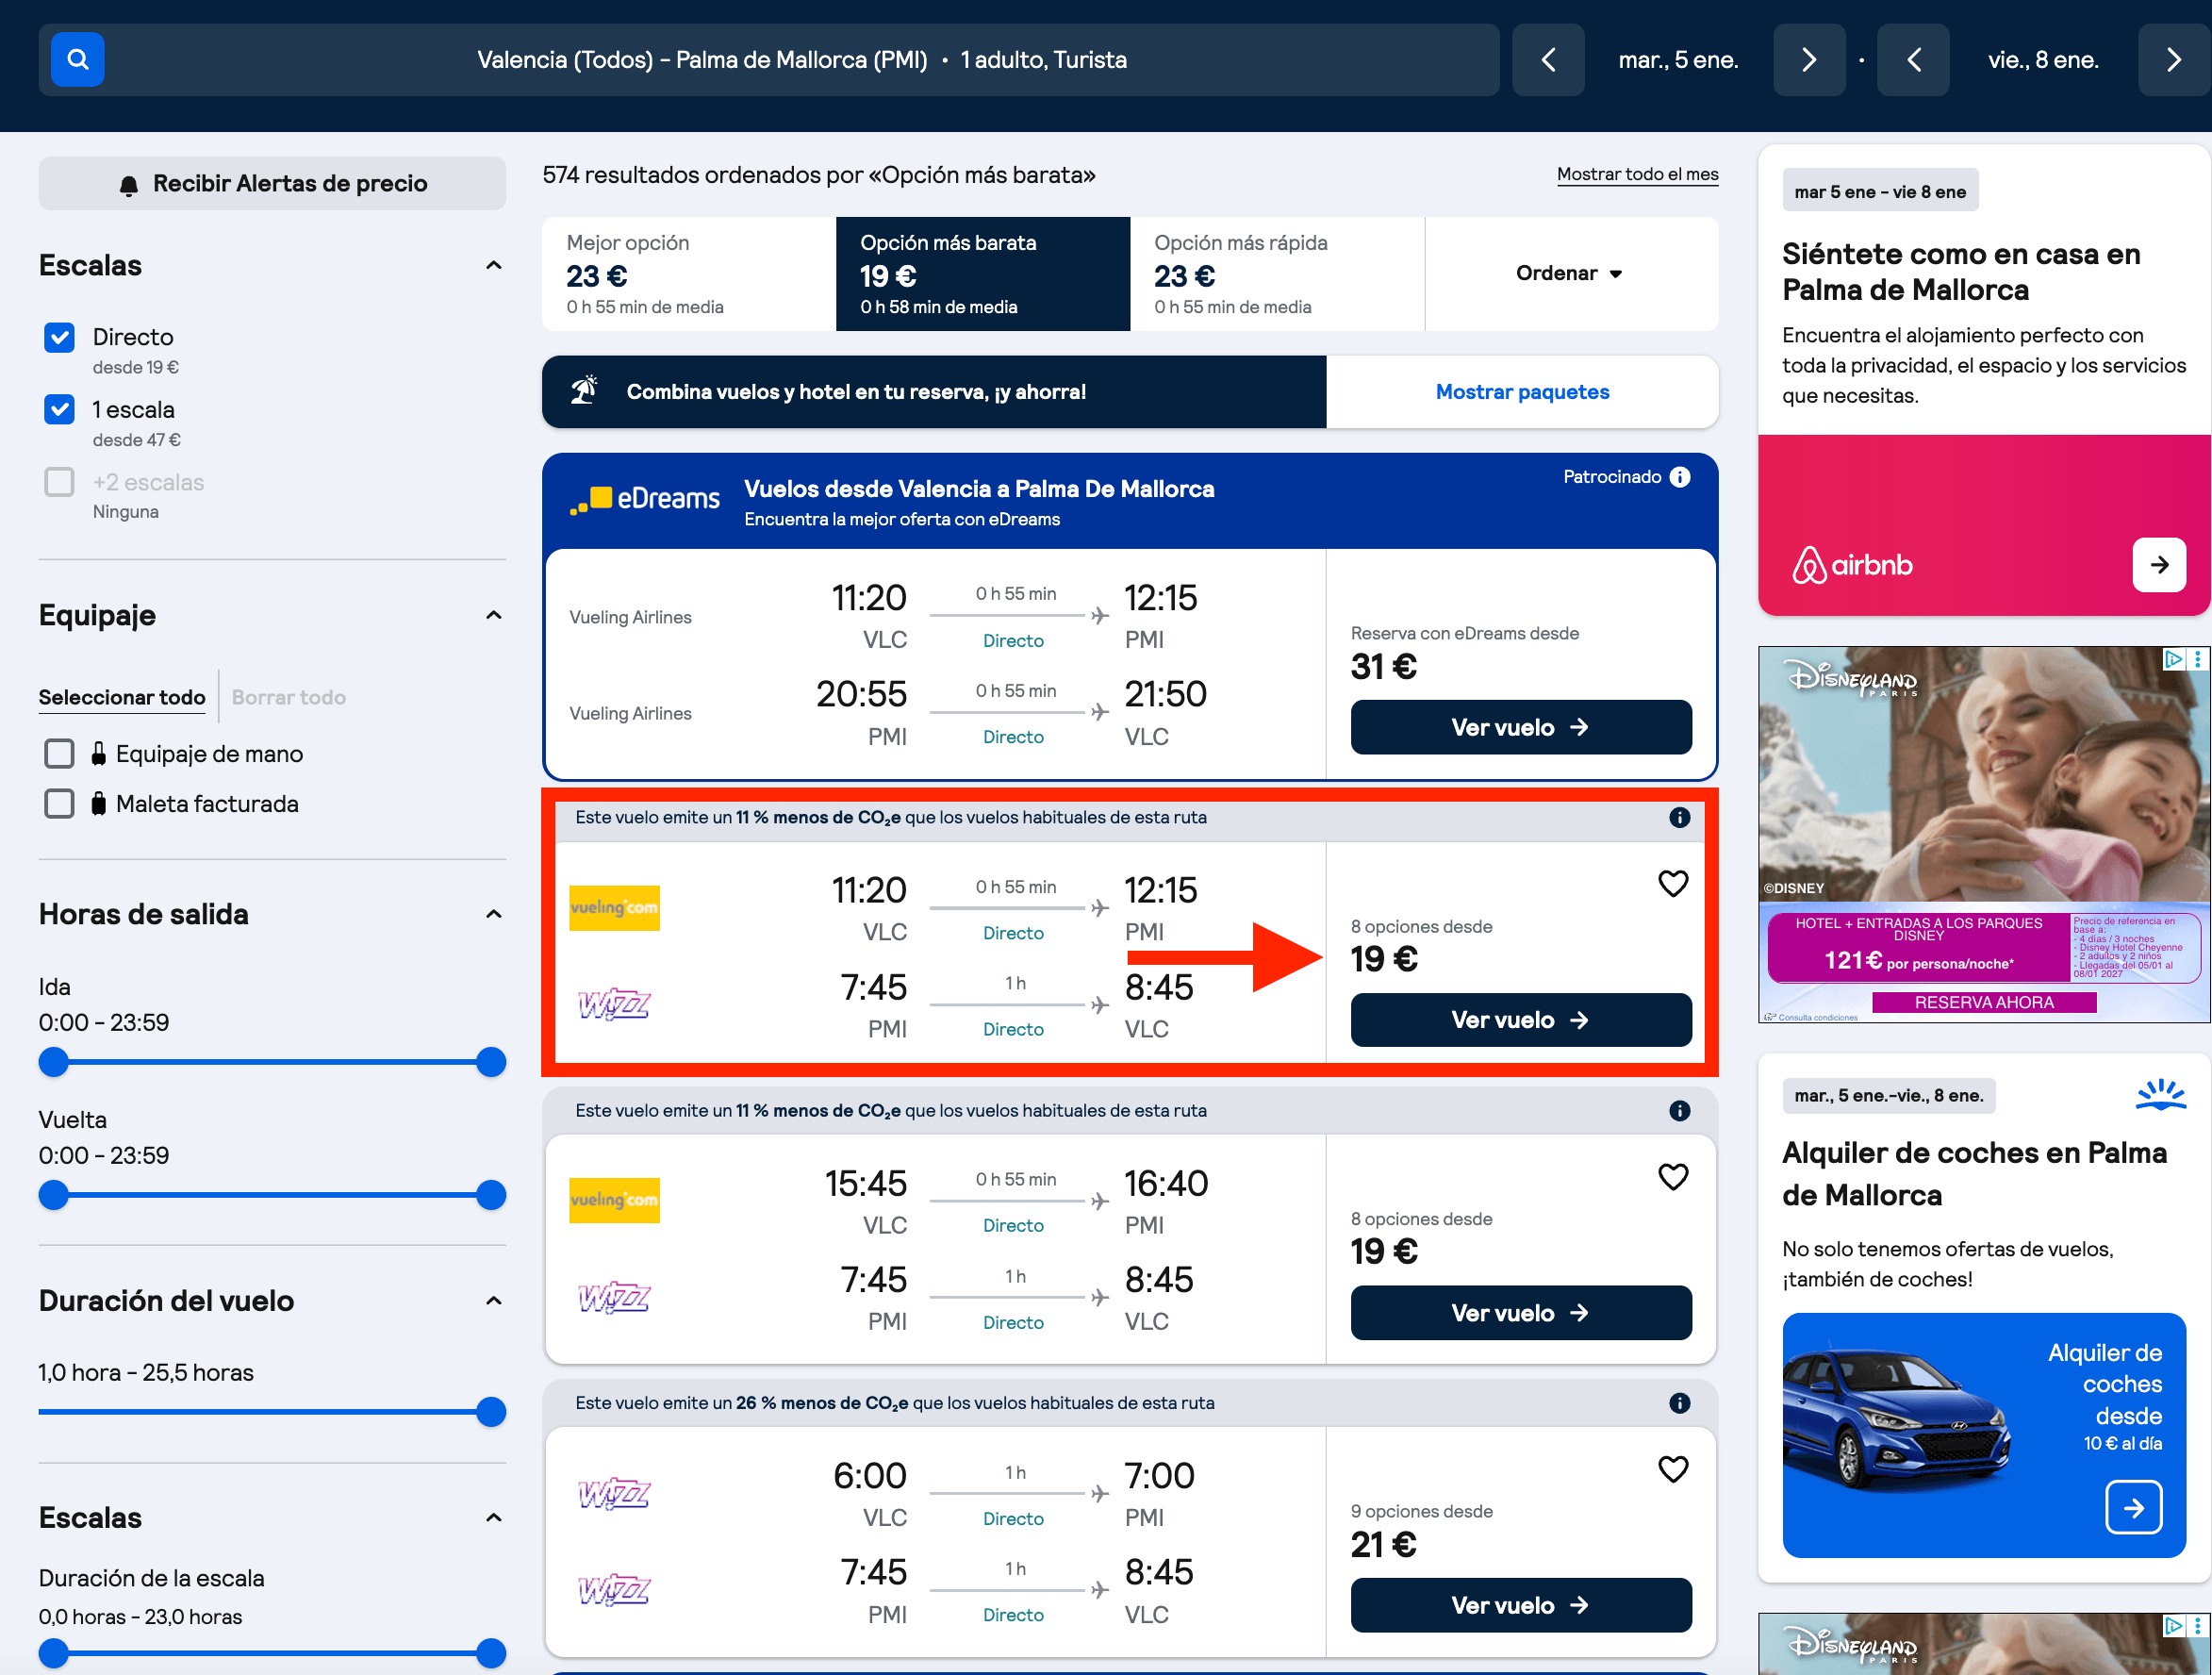Screen dimensions: 2212x1675
Task: Save the 6:00 Wizz flight with heart icon
Action: (x=1673, y=1468)
